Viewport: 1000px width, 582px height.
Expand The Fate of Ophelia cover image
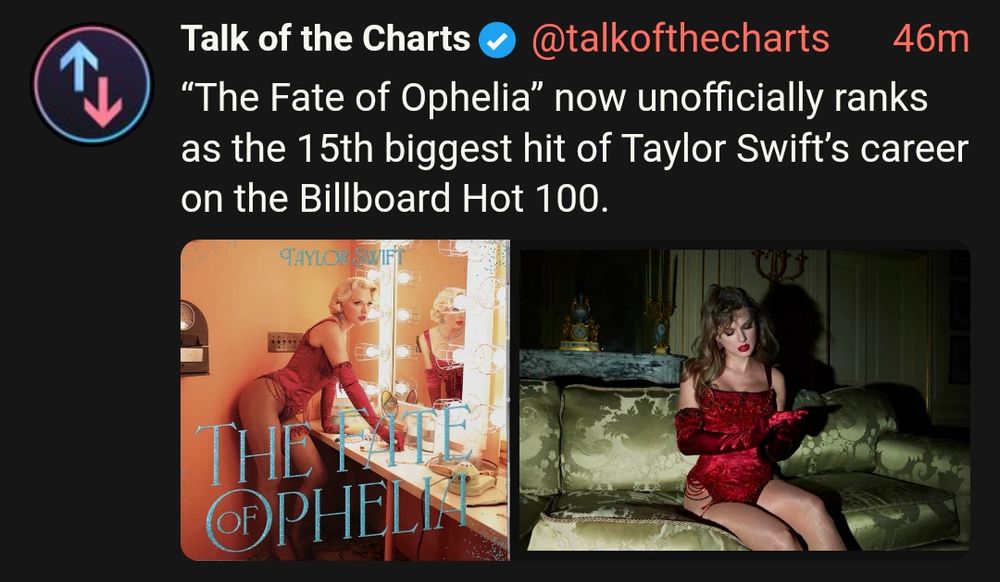pos(344,399)
